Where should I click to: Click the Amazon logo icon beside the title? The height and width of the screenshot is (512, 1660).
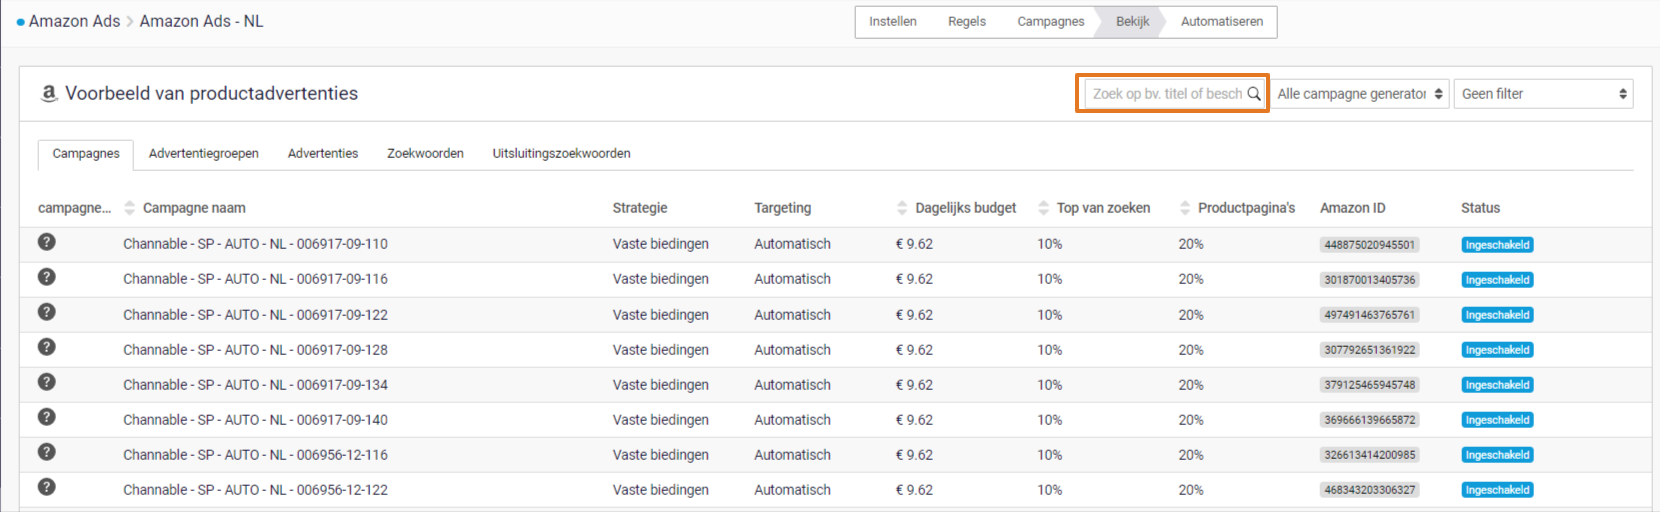click(x=48, y=93)
